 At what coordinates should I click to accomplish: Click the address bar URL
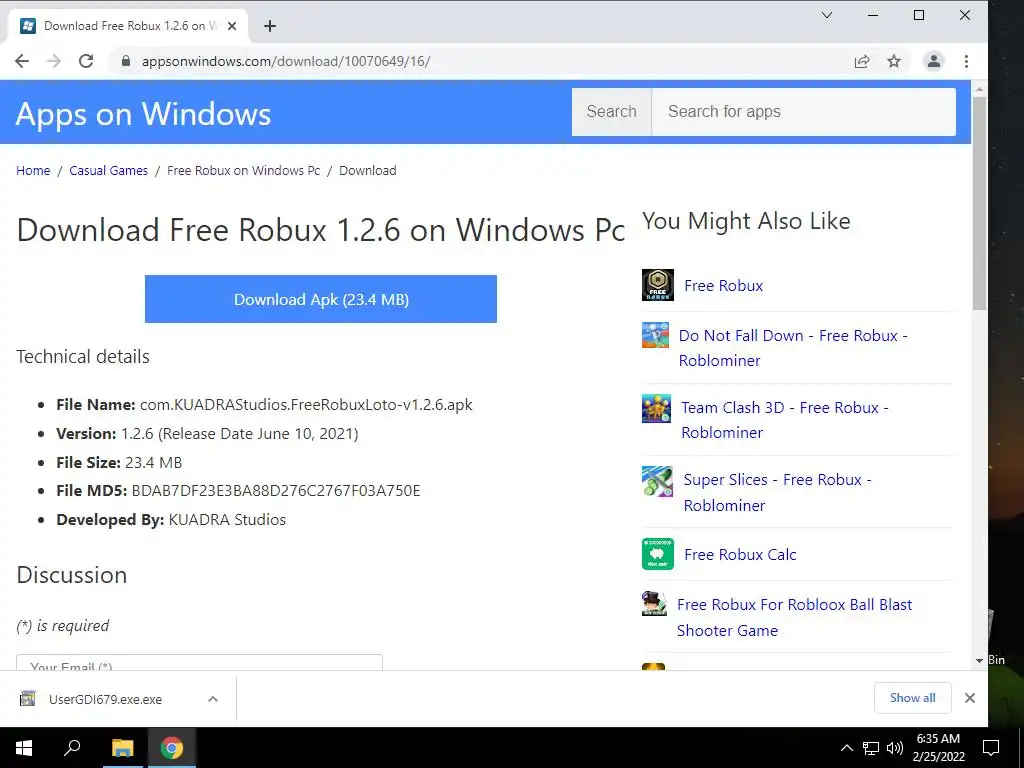click(x=286, y=61)
